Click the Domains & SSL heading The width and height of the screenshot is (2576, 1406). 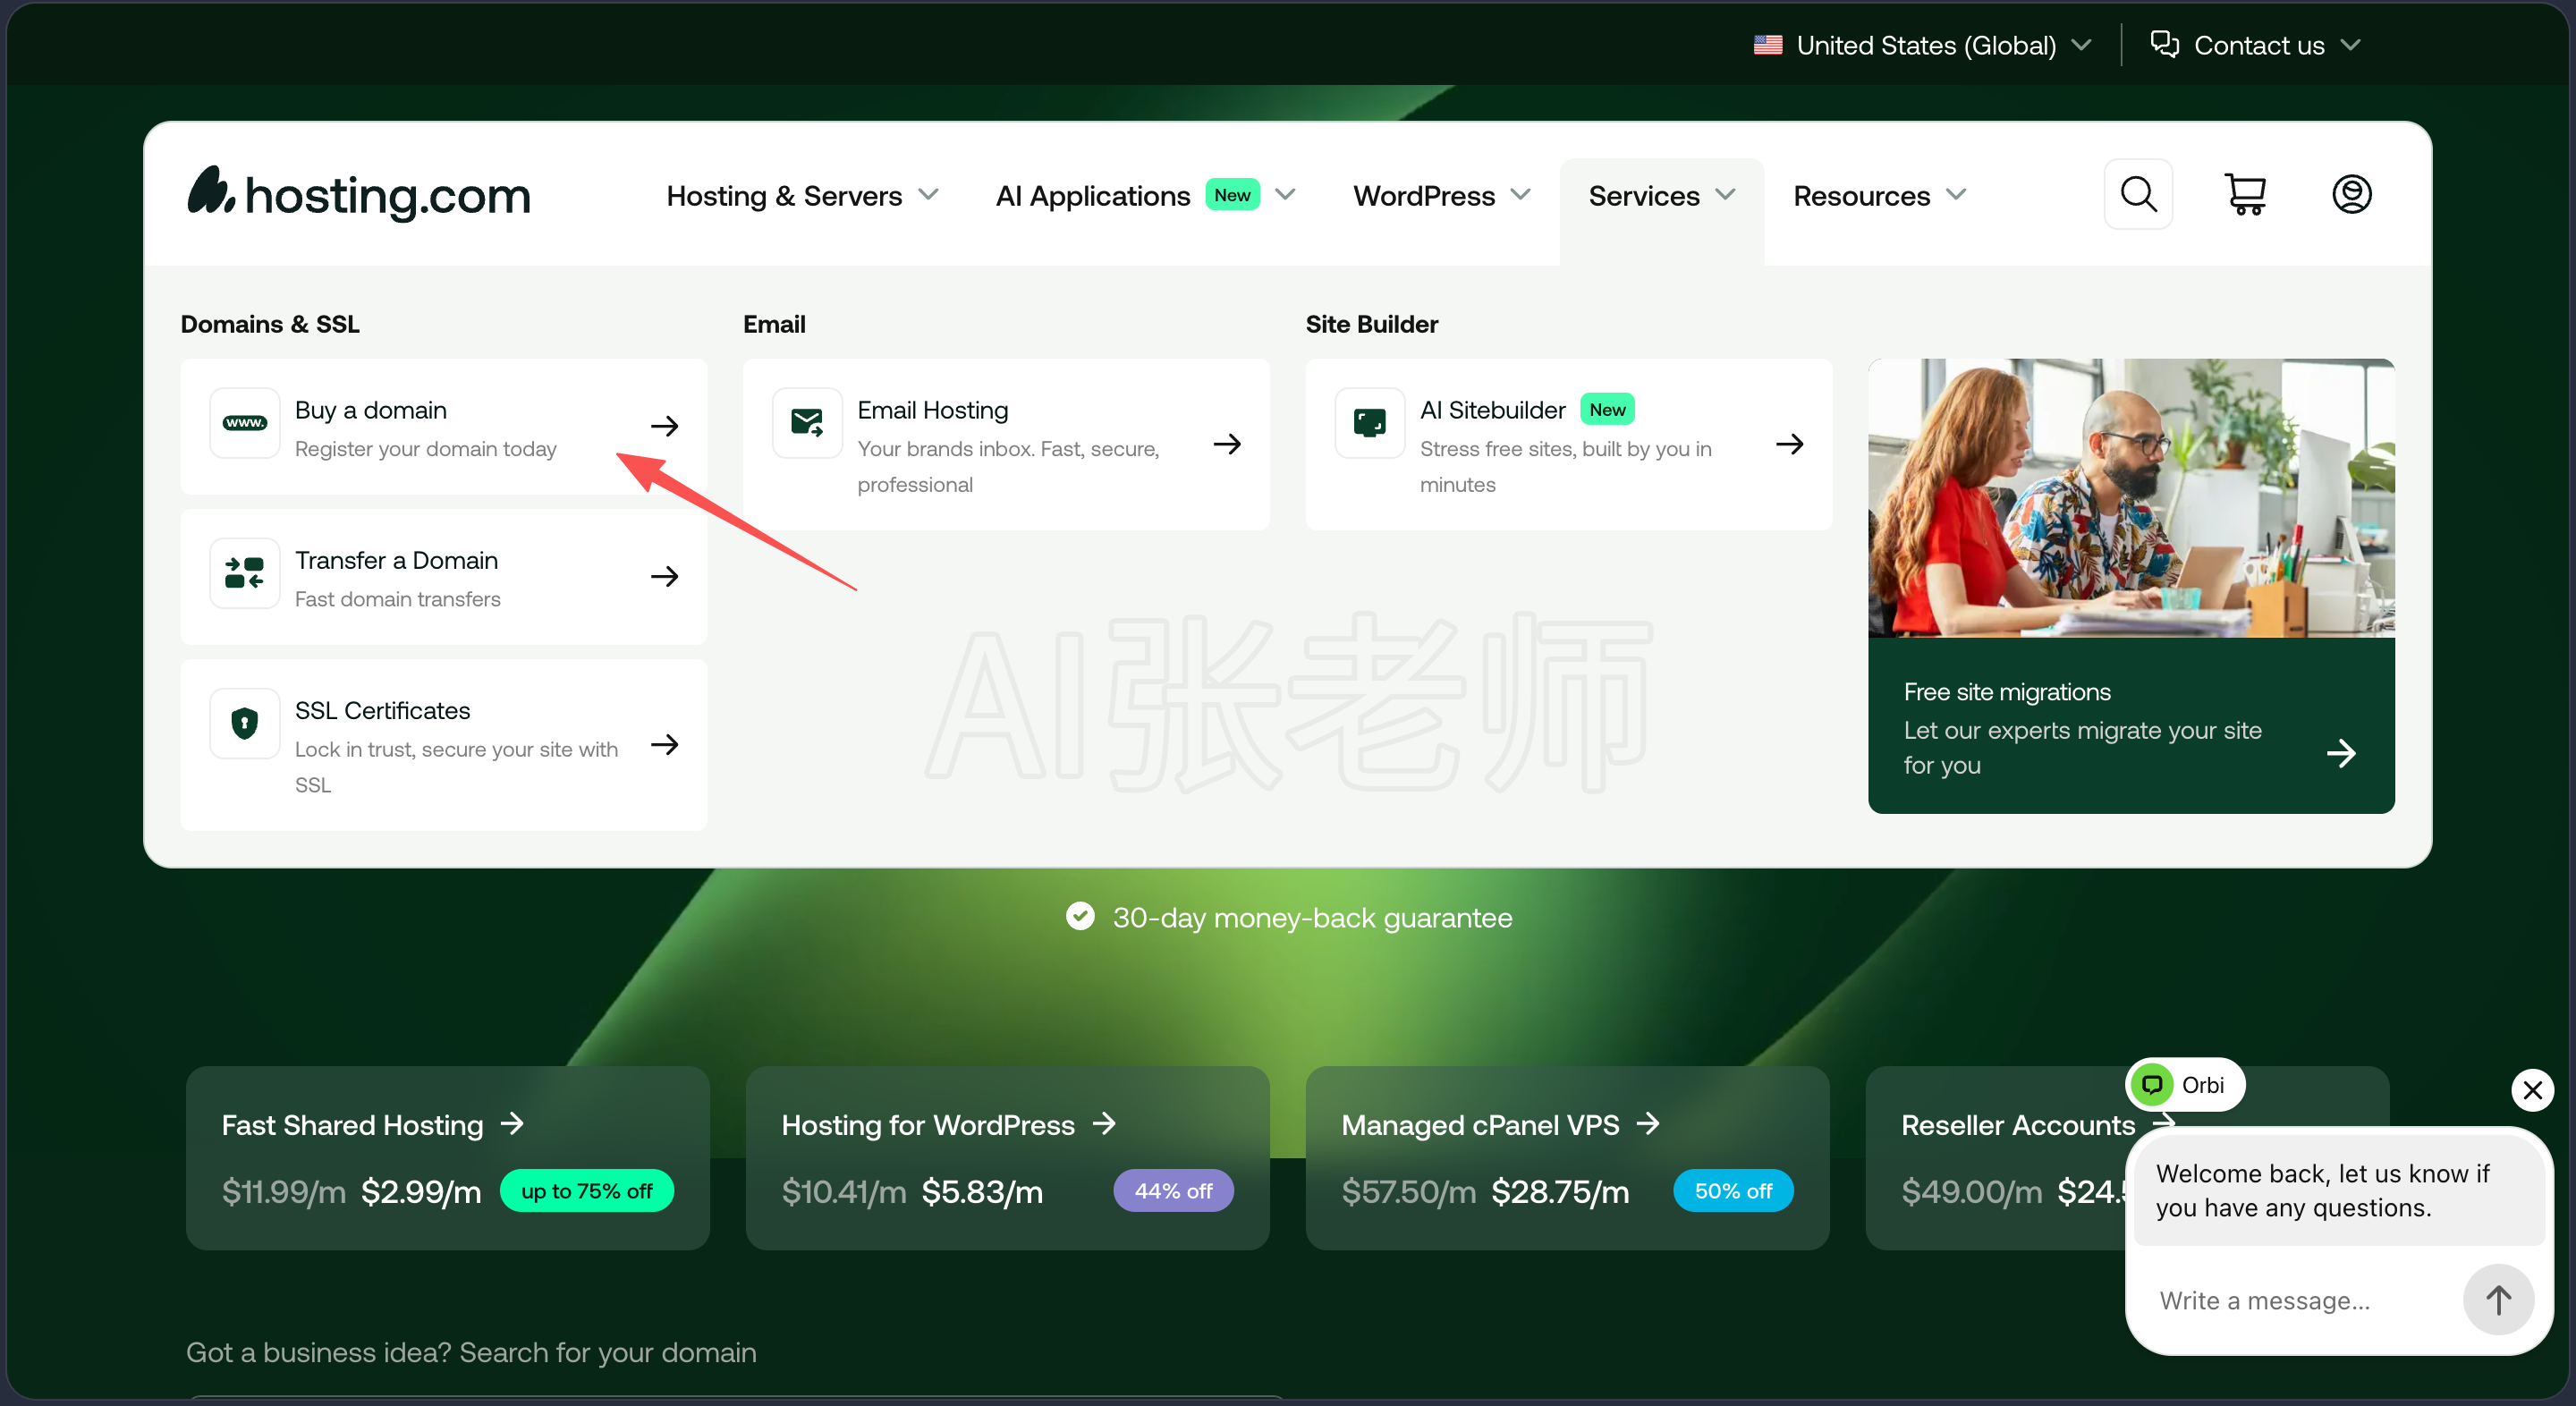pyautogui.click(x=270, y=324)
